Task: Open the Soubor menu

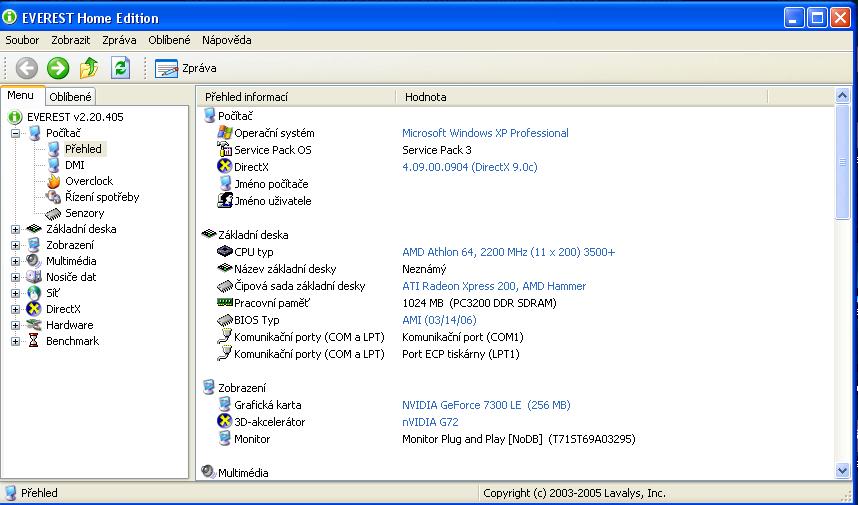Action: [x=22, y=40]
